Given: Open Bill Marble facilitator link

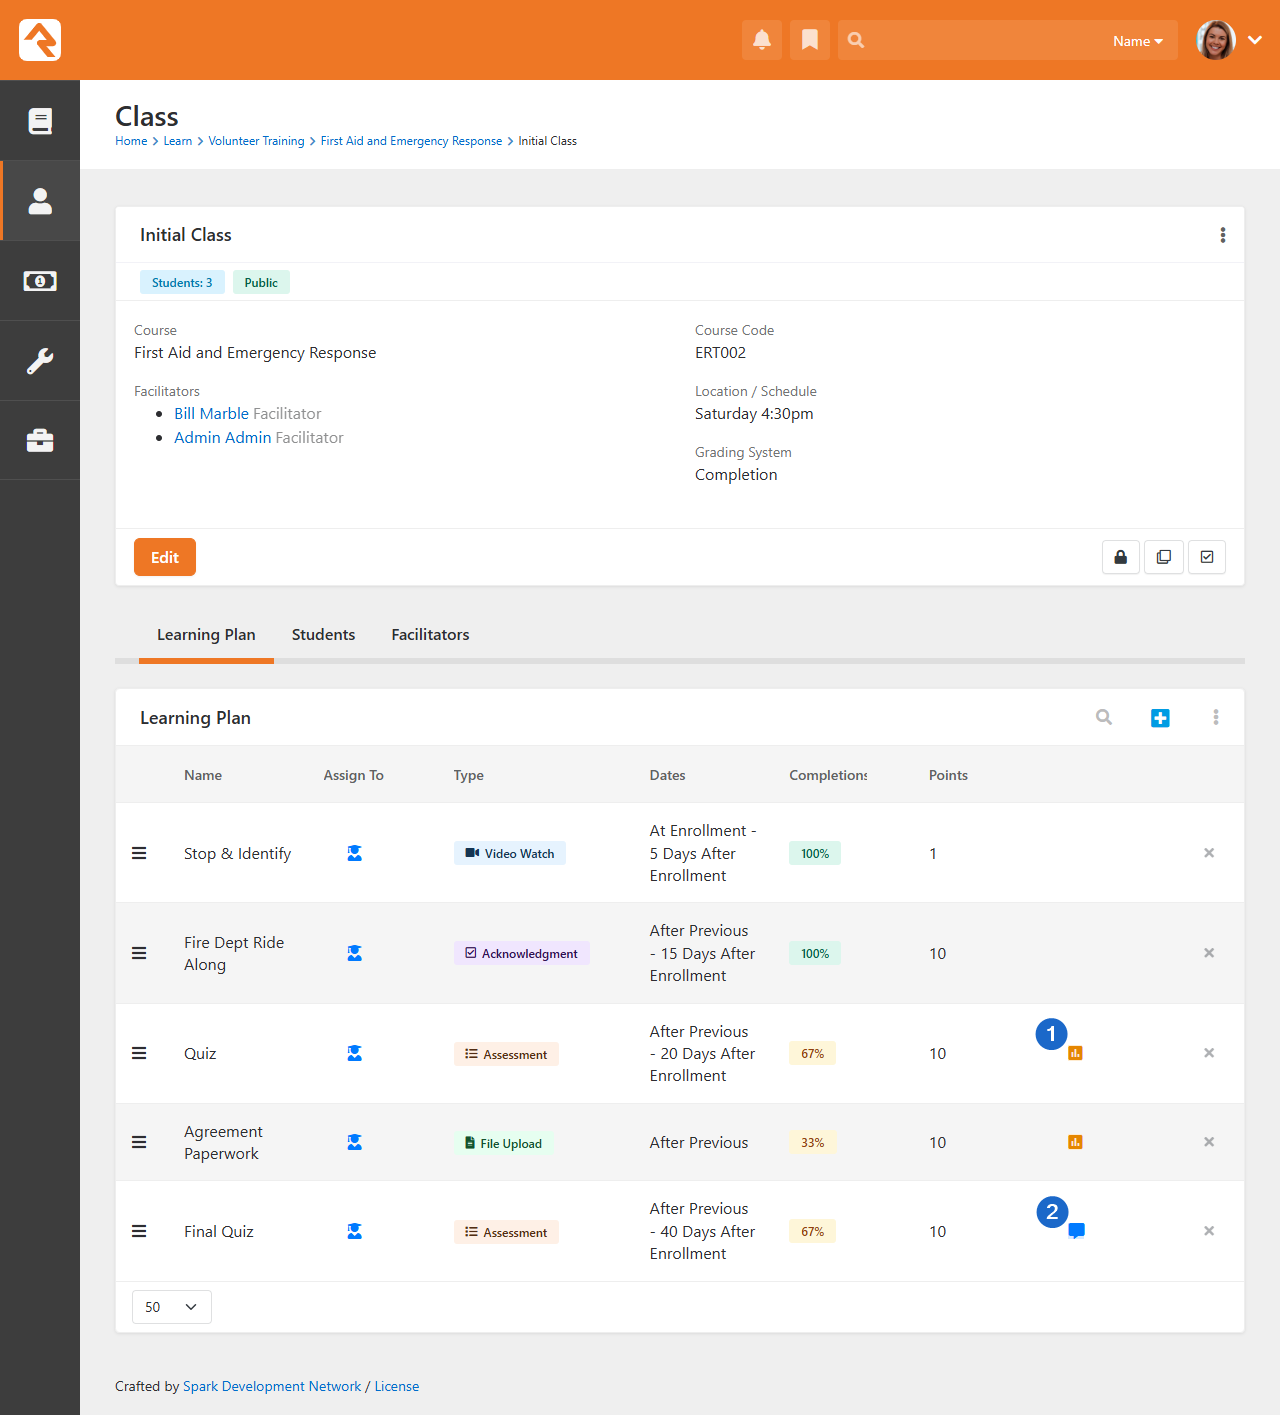Looking at the screenshot, I should click(211, 414).
